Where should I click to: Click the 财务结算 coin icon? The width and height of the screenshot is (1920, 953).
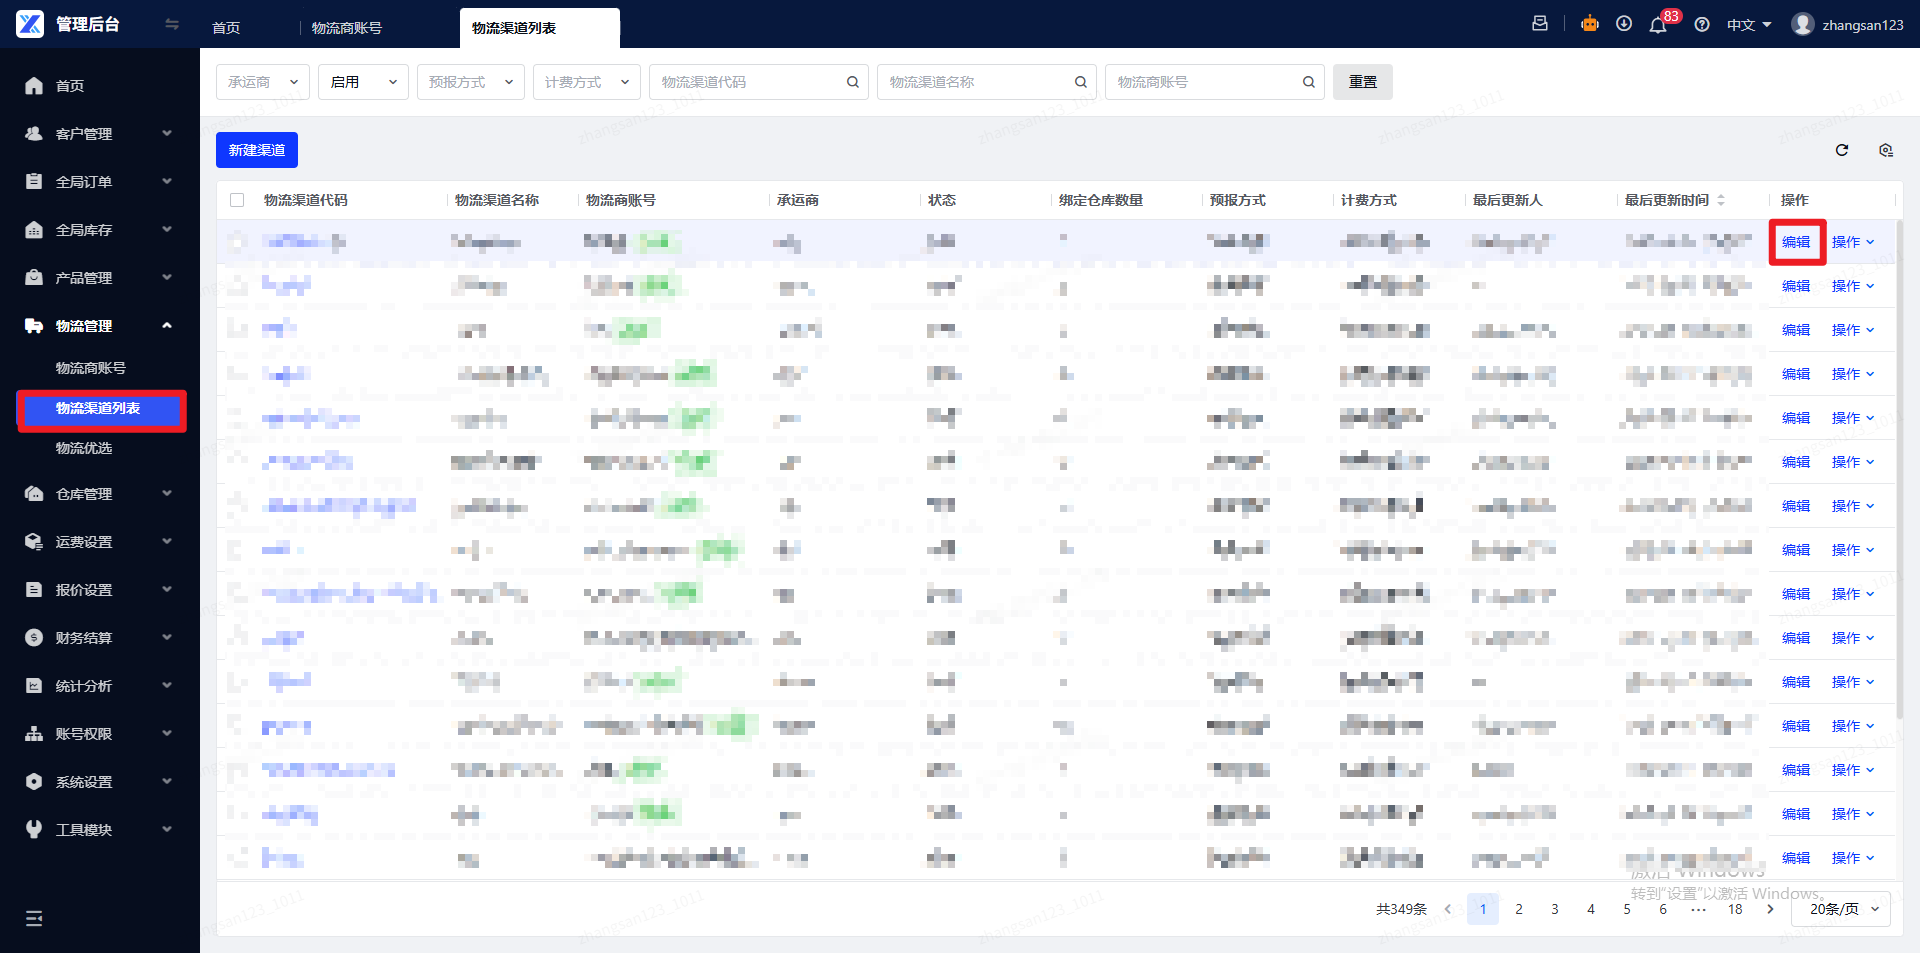pyautogui.click(x=34, y=638)
